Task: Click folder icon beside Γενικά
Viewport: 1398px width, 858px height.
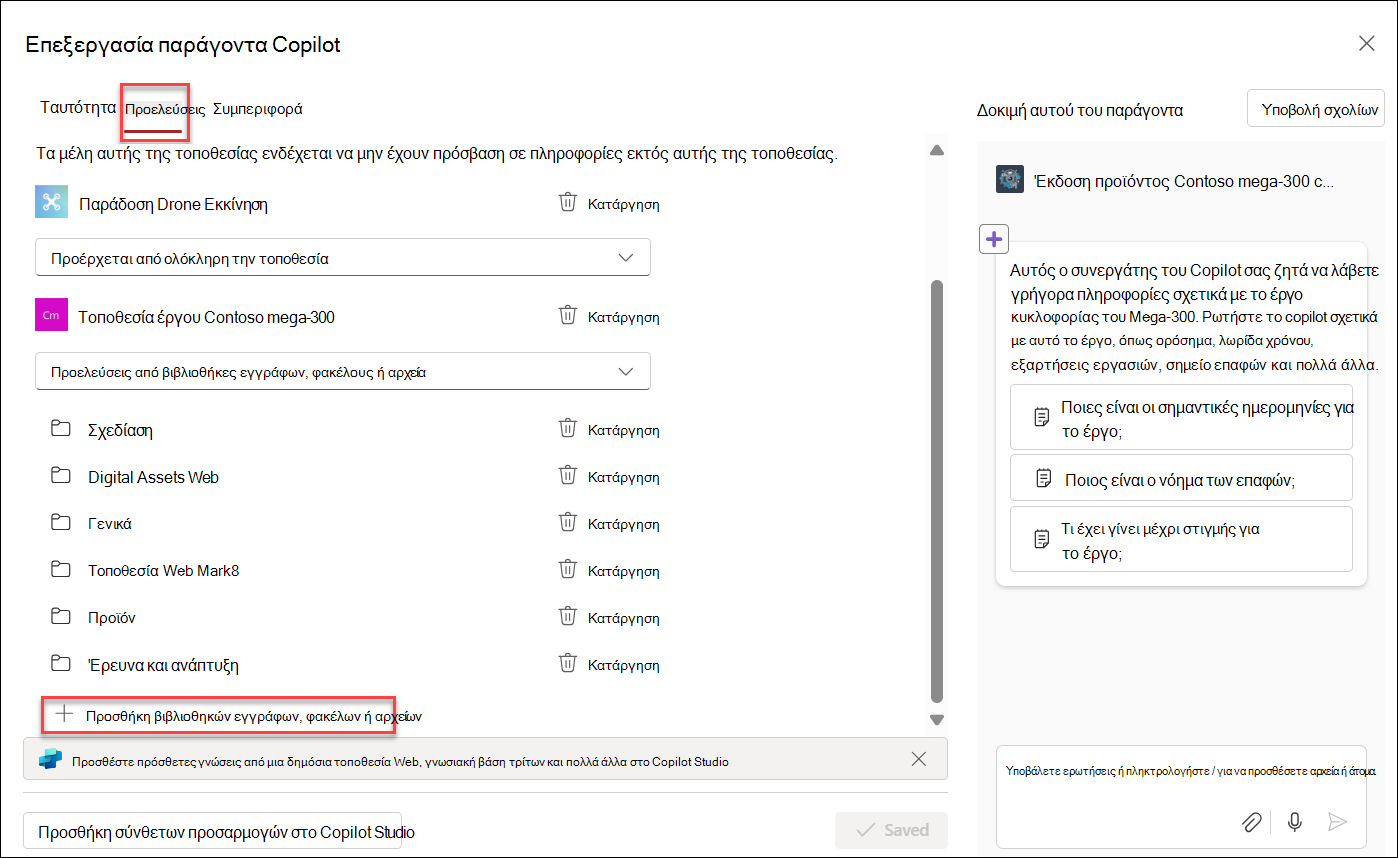Action: pyautogui.click(x=61, y=523)
